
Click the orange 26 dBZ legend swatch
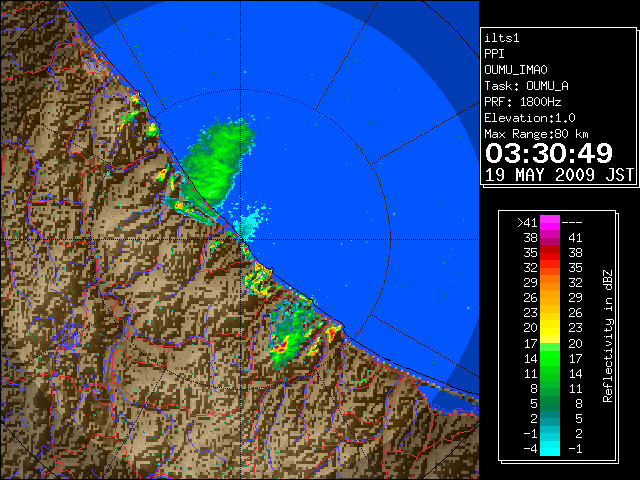550,298
